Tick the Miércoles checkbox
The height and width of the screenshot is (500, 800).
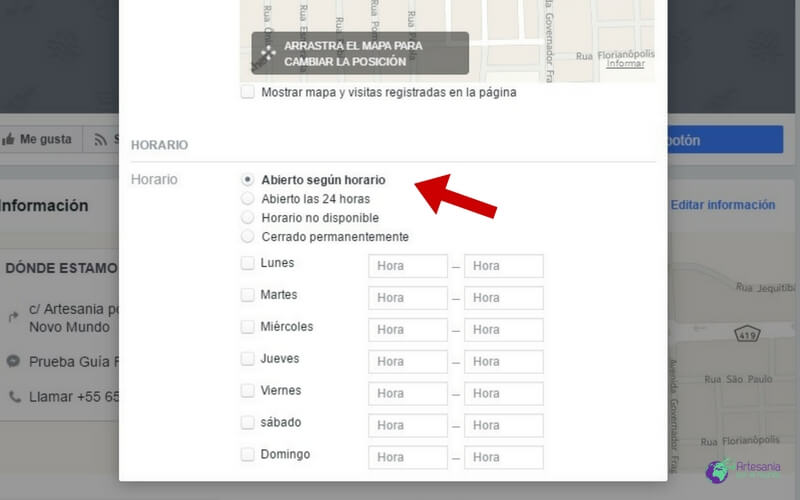[x=247, y=328]
